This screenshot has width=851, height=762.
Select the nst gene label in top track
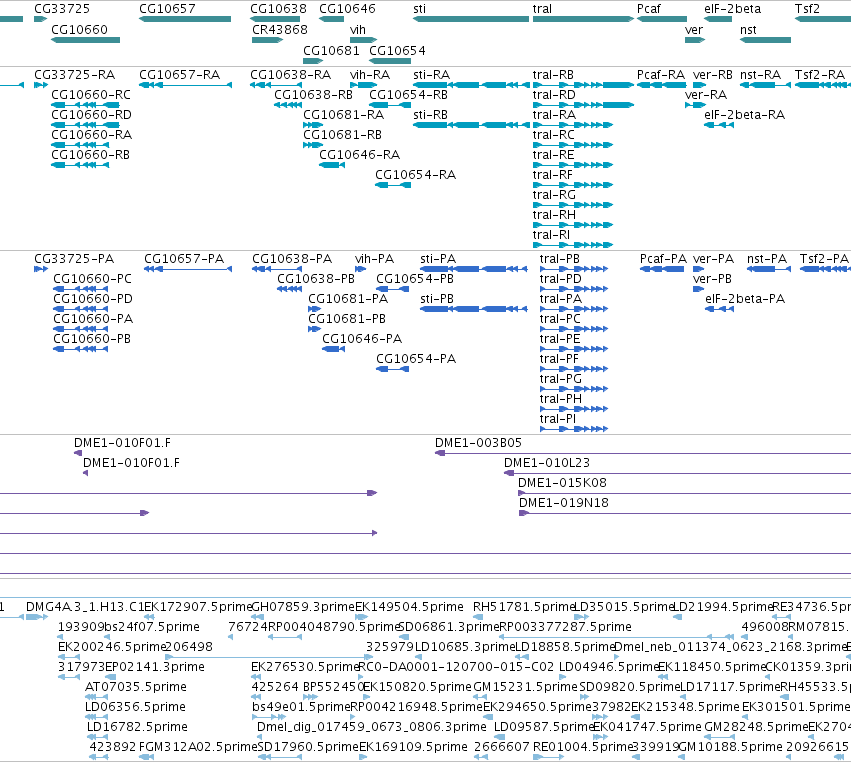click(x=748, y=29)
